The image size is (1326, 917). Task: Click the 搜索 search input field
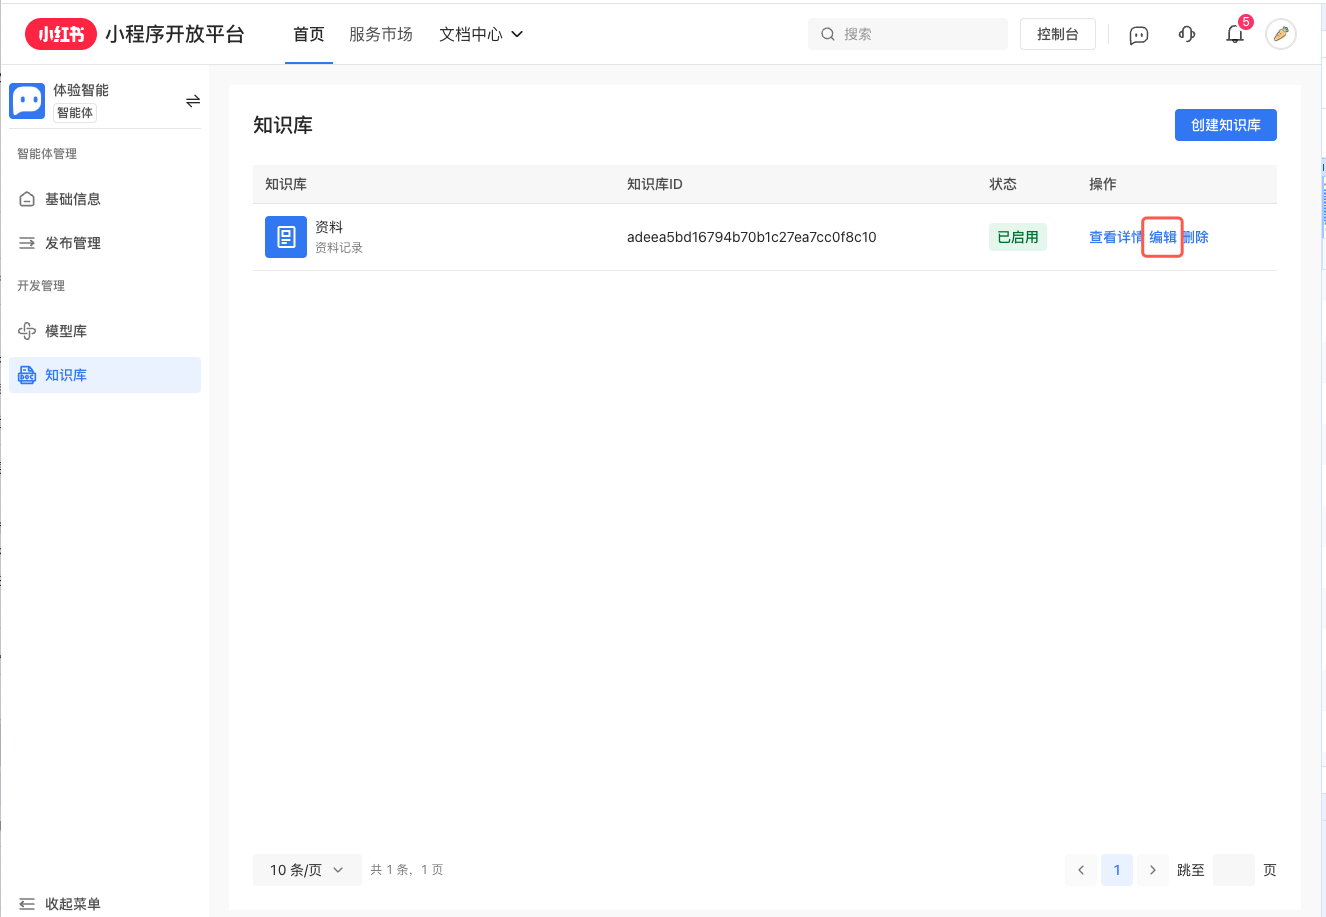[x=907, y=33]
